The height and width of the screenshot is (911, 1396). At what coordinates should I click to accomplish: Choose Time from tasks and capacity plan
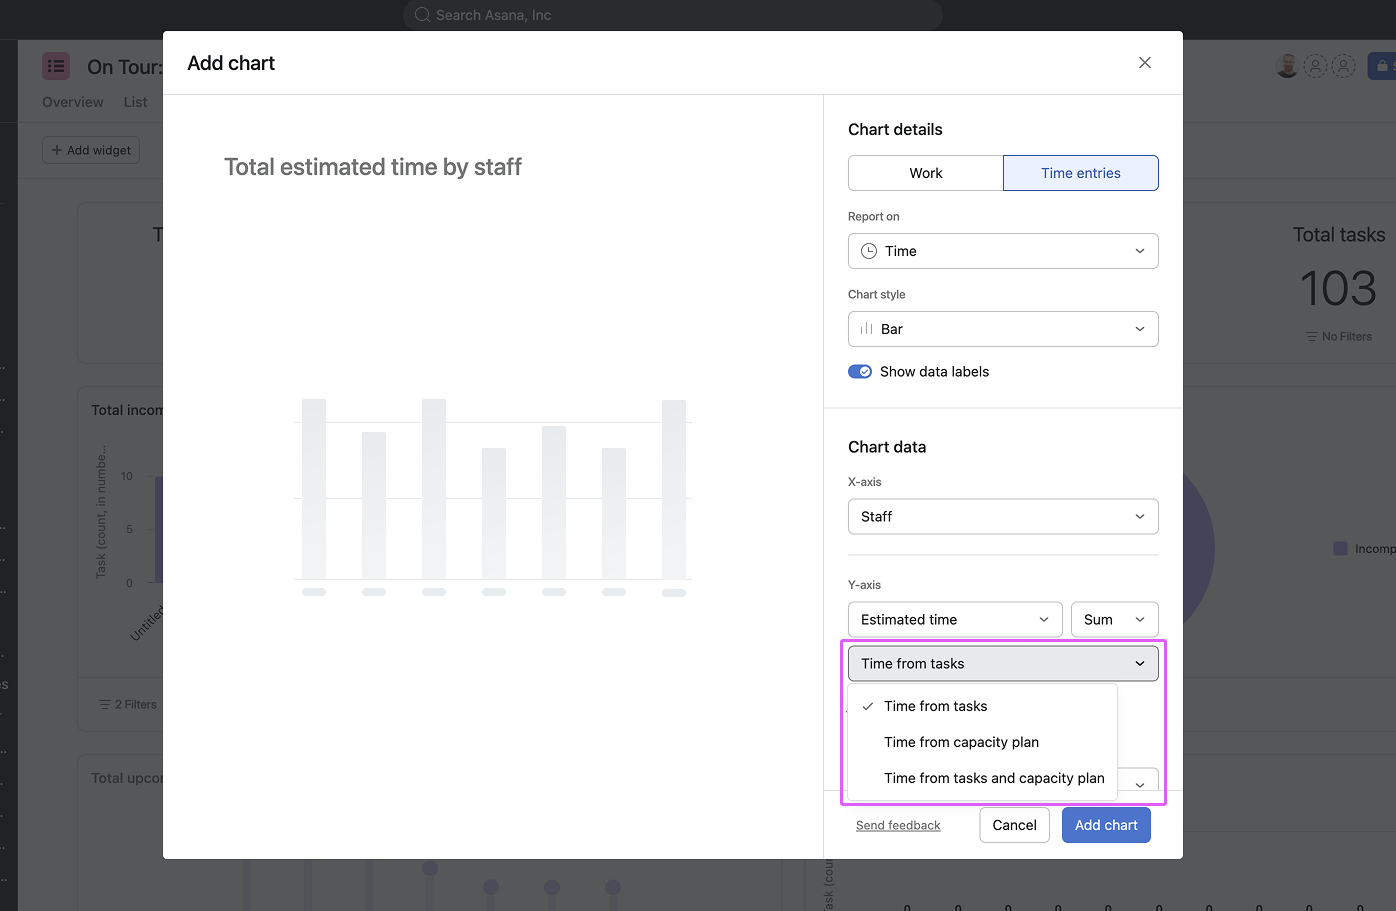[x=994, y=778]
